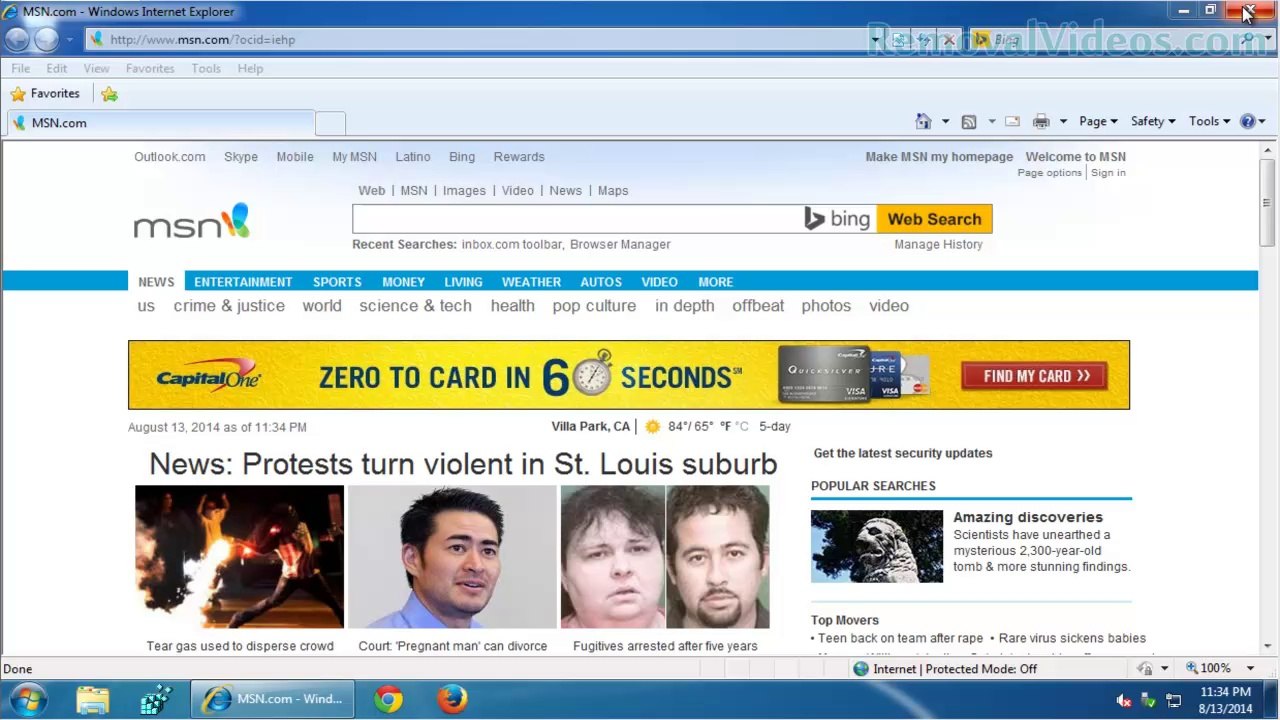Viewport: 1280px width, 720px height.
Task: Click the Web Search button
Action: pyautogui.click(x=934, y=219)
